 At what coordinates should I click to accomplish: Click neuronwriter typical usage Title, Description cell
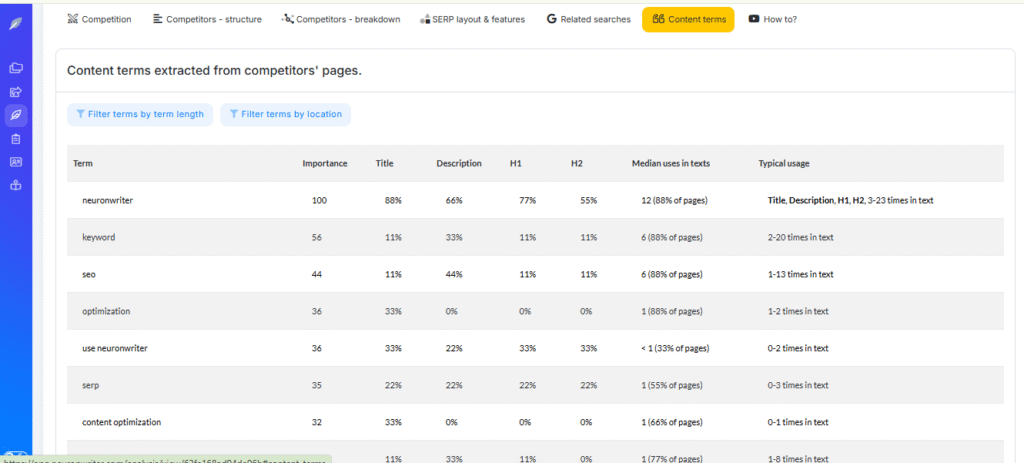(850, 200)
